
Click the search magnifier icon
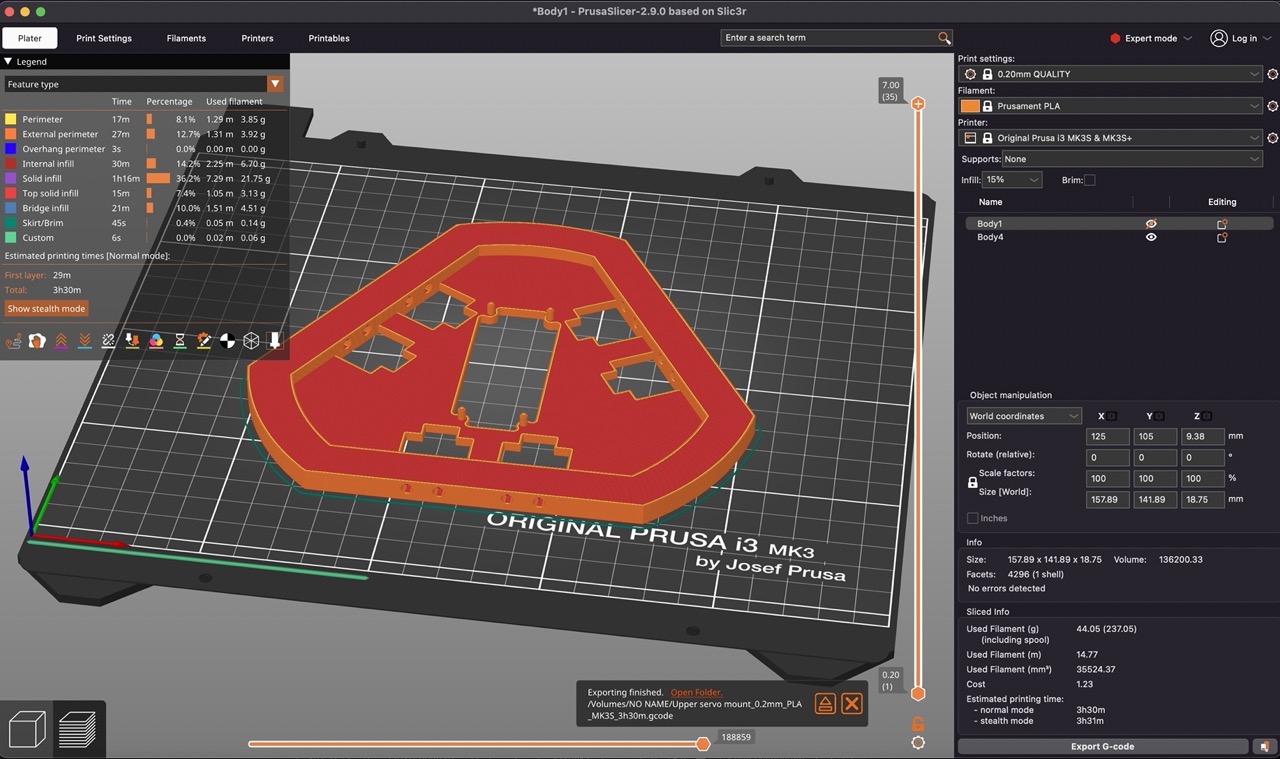(x=944, y=38)
